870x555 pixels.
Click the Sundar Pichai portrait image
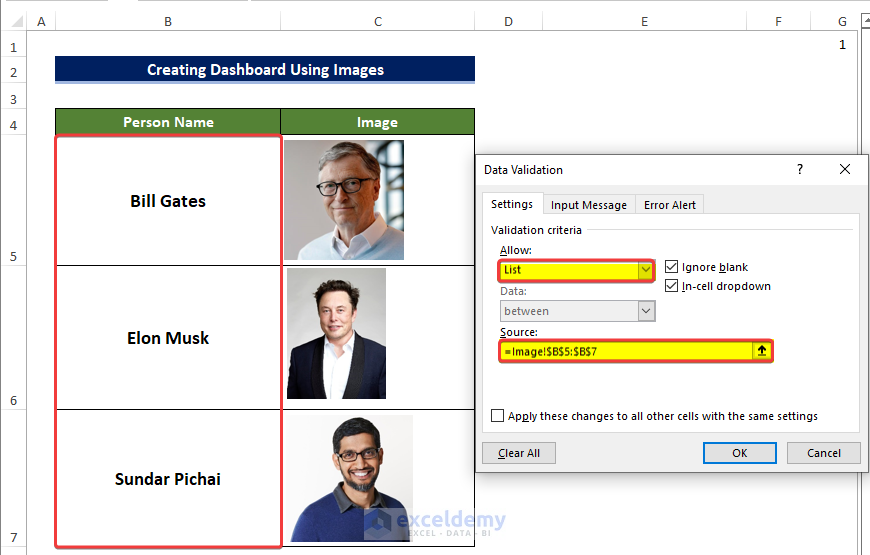[351, 478]
